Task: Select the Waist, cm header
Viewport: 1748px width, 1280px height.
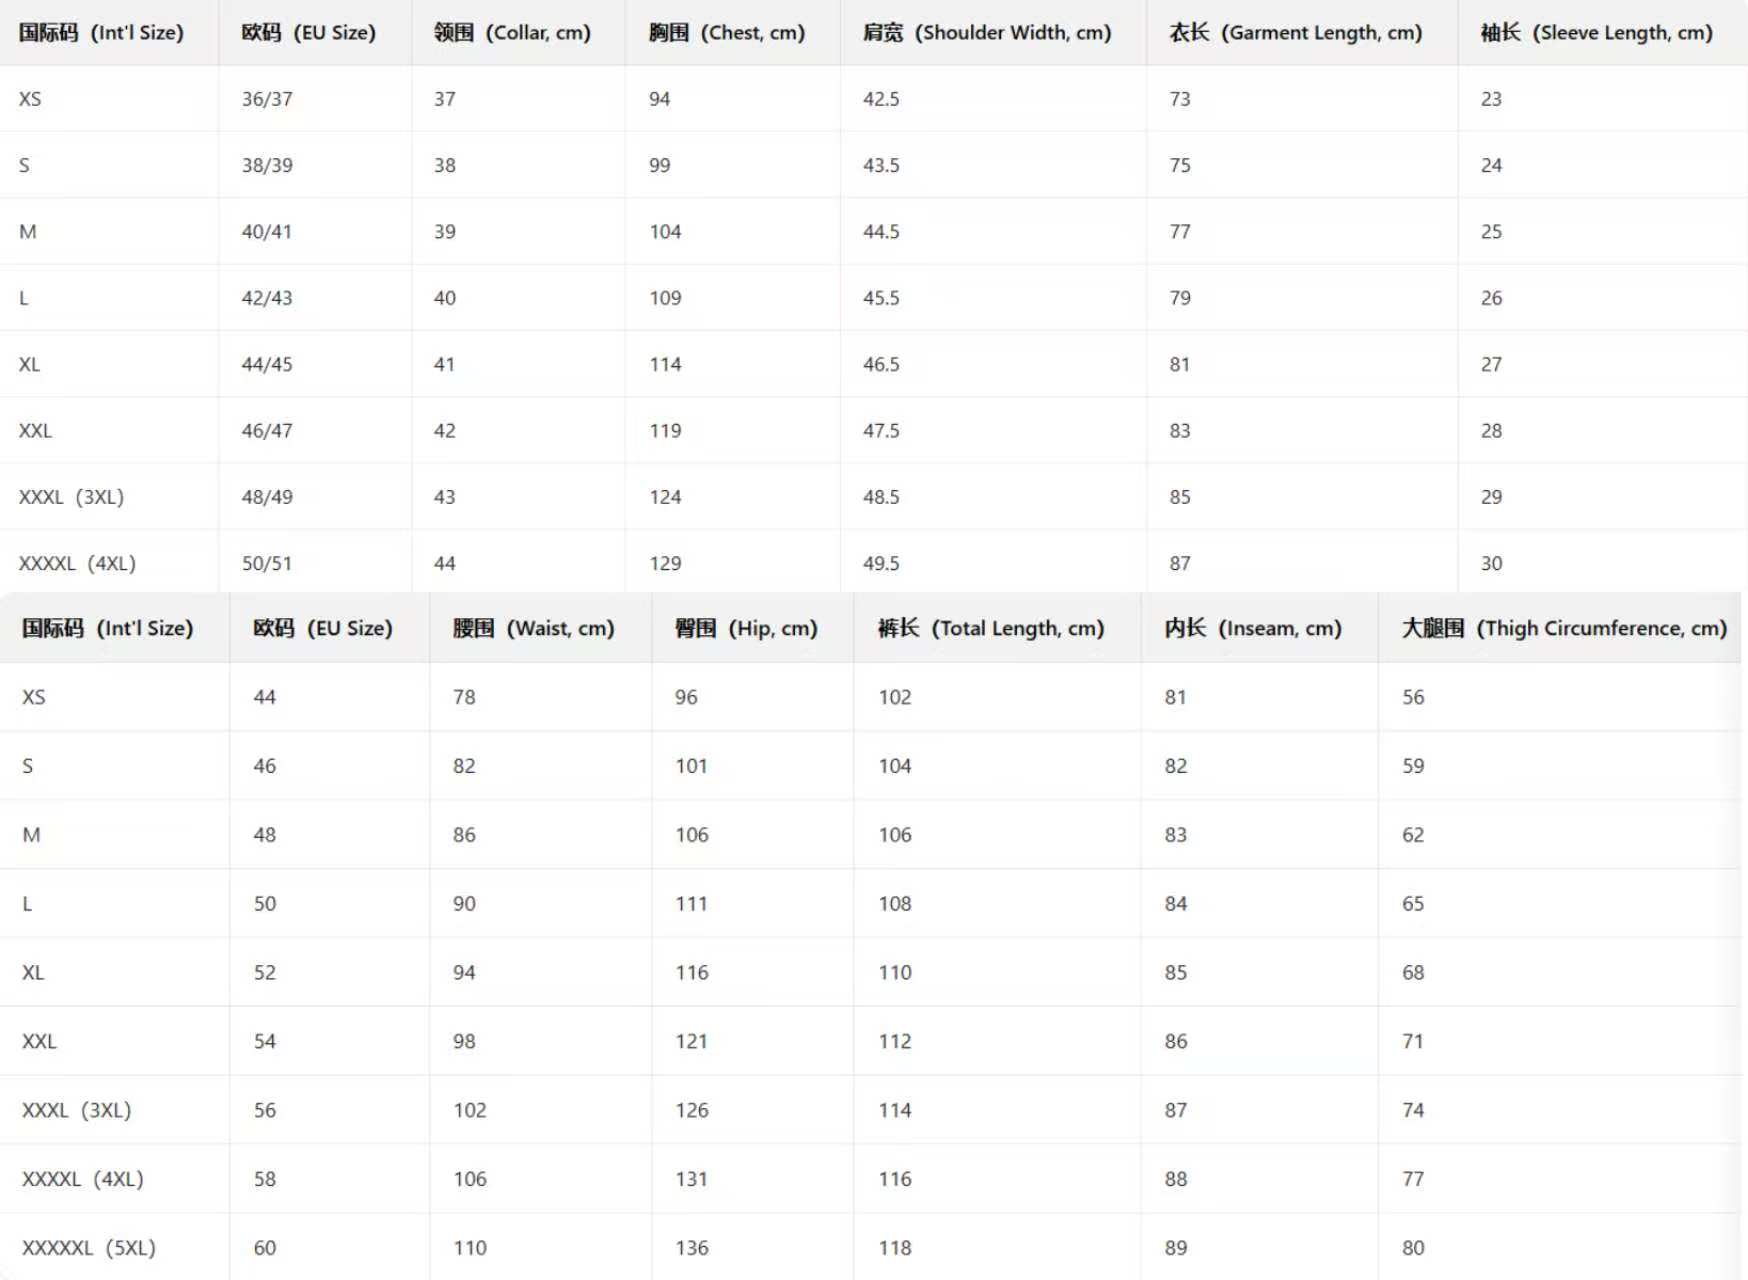Action: click(534, 628)
